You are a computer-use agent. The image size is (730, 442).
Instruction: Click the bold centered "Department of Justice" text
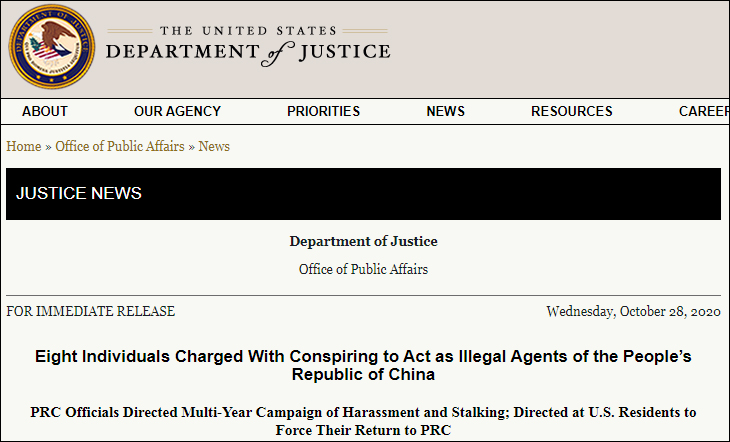pos(363,241)
